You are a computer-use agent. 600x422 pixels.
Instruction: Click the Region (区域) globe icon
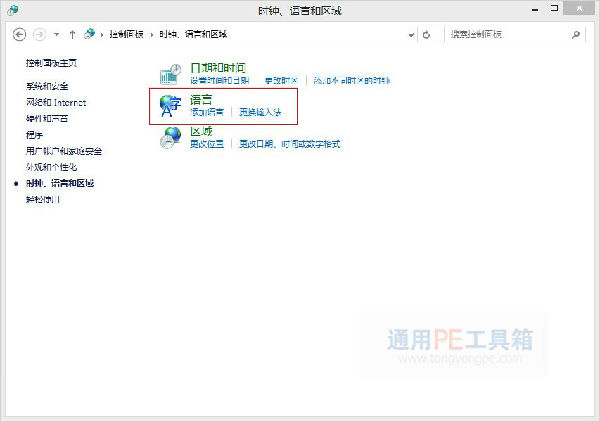pos(172,138)
